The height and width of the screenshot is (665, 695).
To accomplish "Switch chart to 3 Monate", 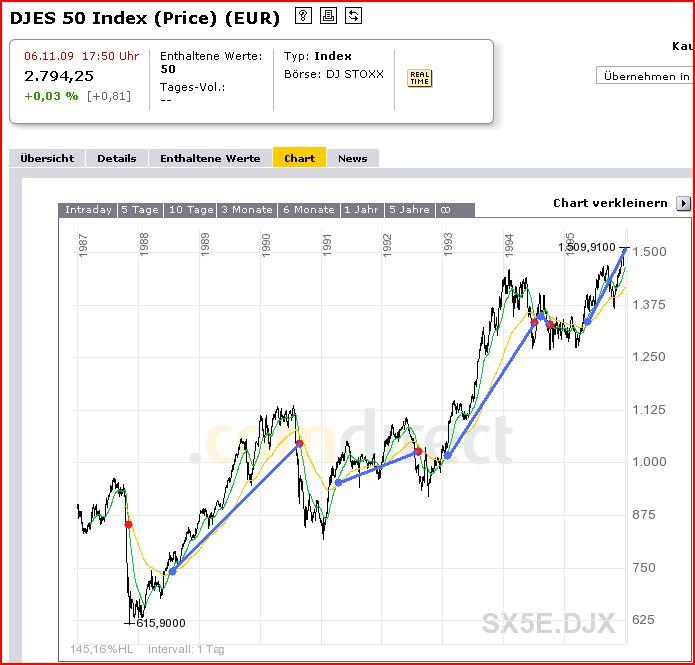I will 247,210.
